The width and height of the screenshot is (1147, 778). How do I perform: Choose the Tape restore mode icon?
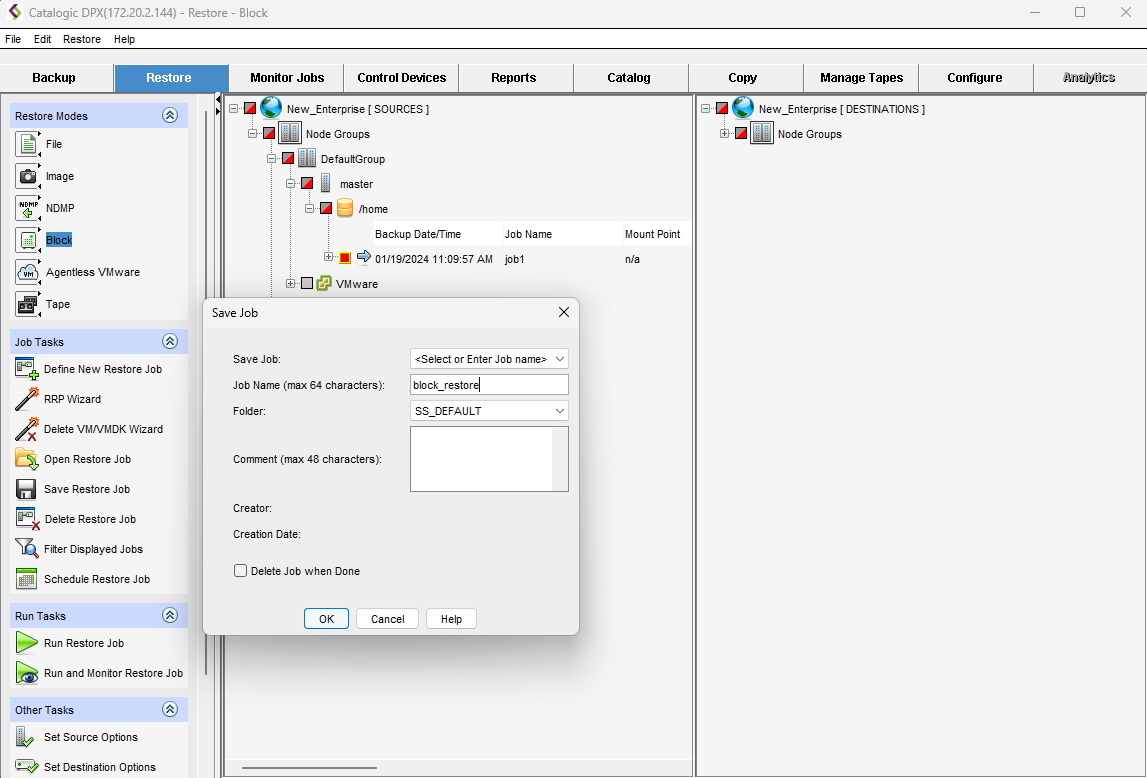[x=27, y=304]
